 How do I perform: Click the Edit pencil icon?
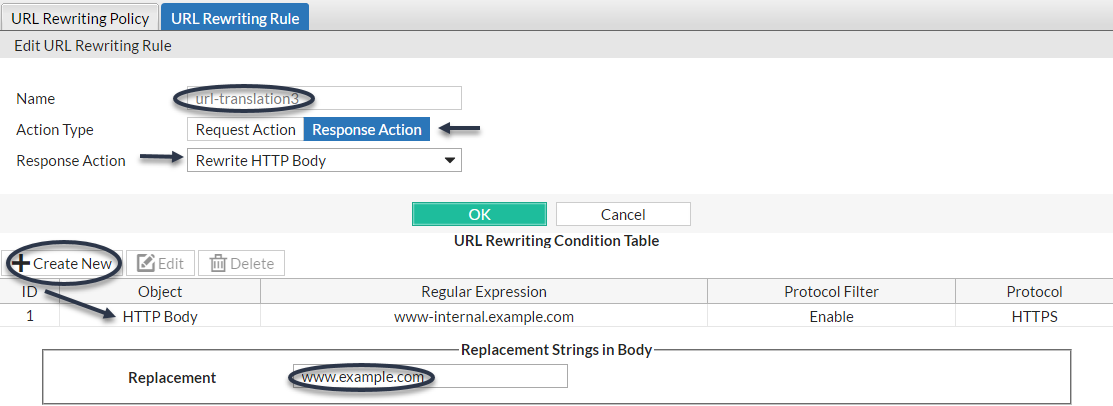pos(146,264)
